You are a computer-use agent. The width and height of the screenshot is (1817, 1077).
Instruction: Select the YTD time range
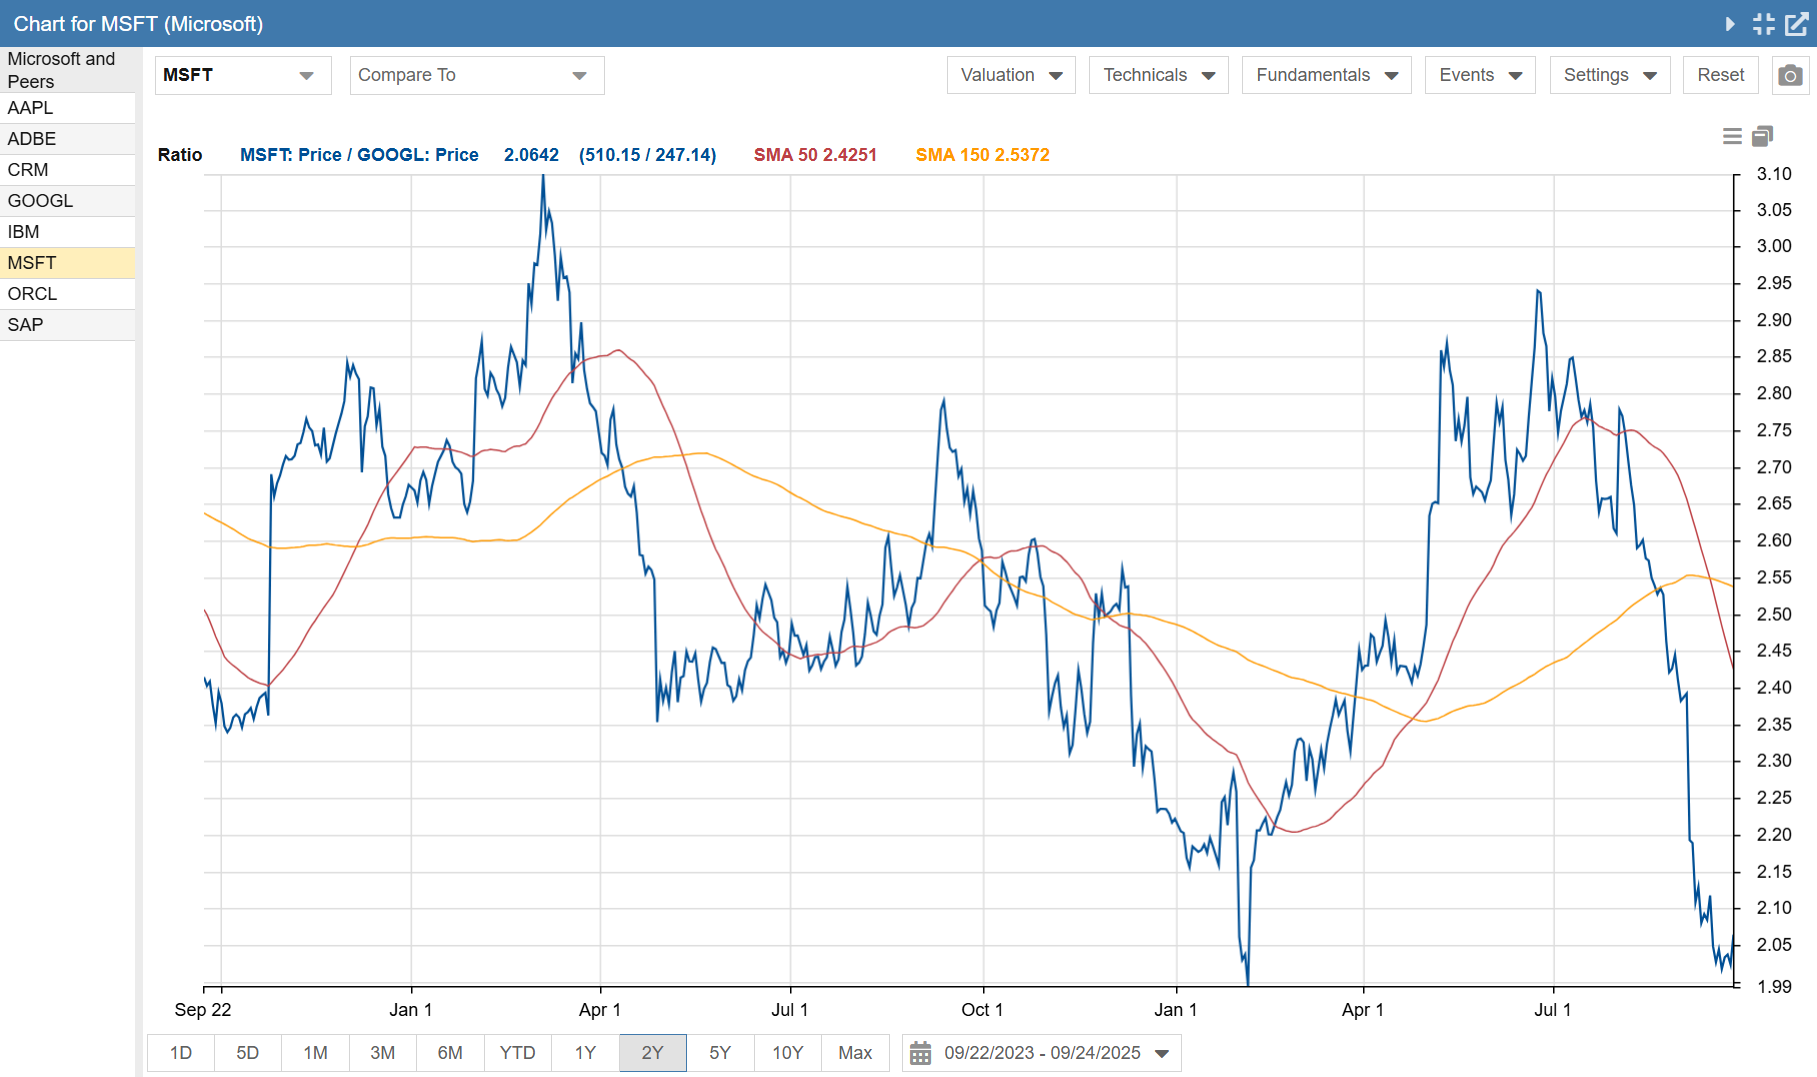point(517,1053)
